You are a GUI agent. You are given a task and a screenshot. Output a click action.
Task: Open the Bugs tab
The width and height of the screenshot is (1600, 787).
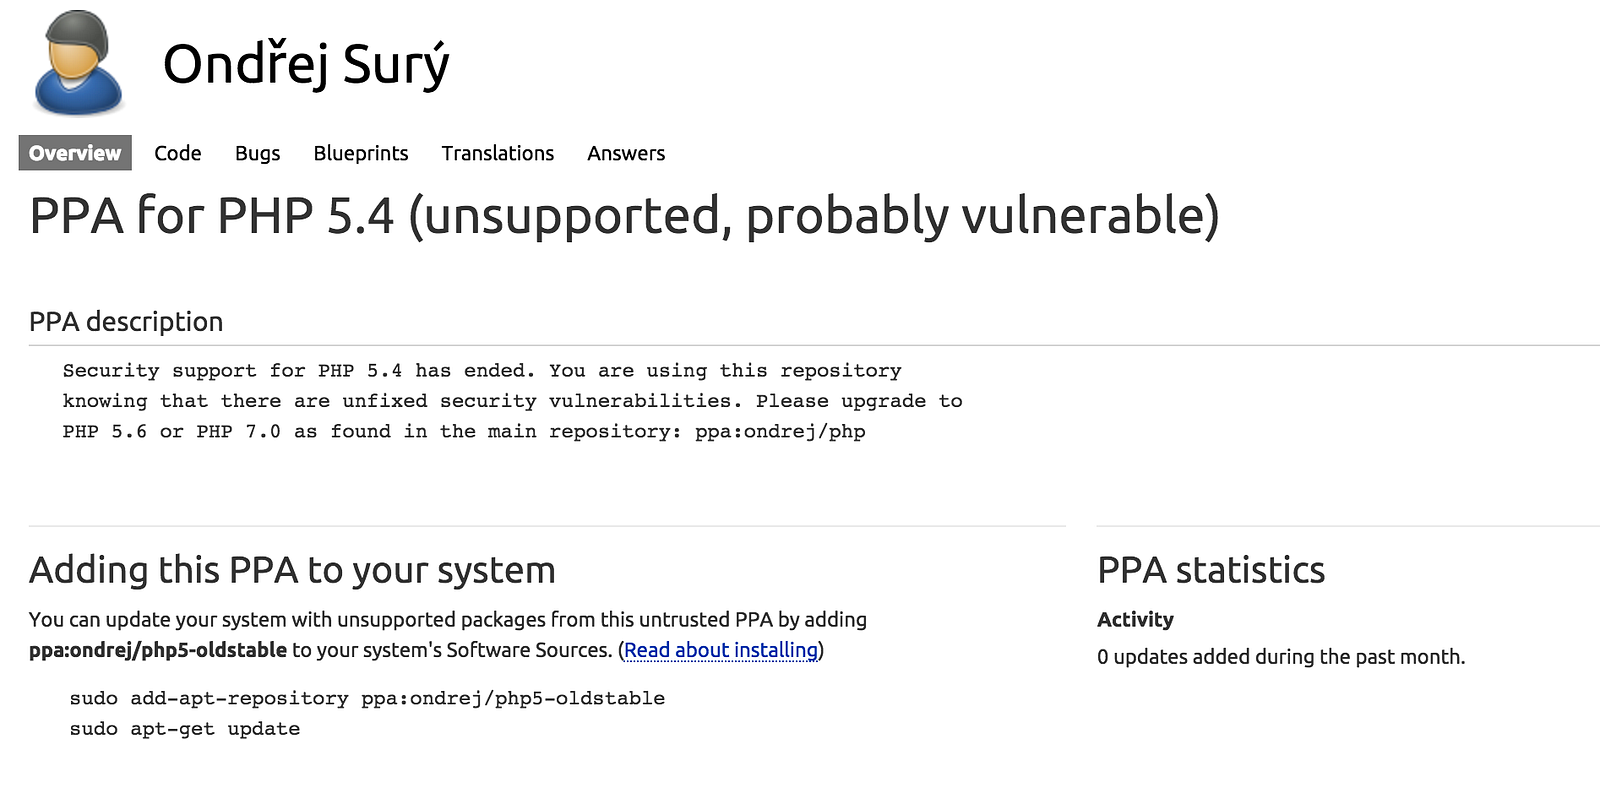pos(257,153)
